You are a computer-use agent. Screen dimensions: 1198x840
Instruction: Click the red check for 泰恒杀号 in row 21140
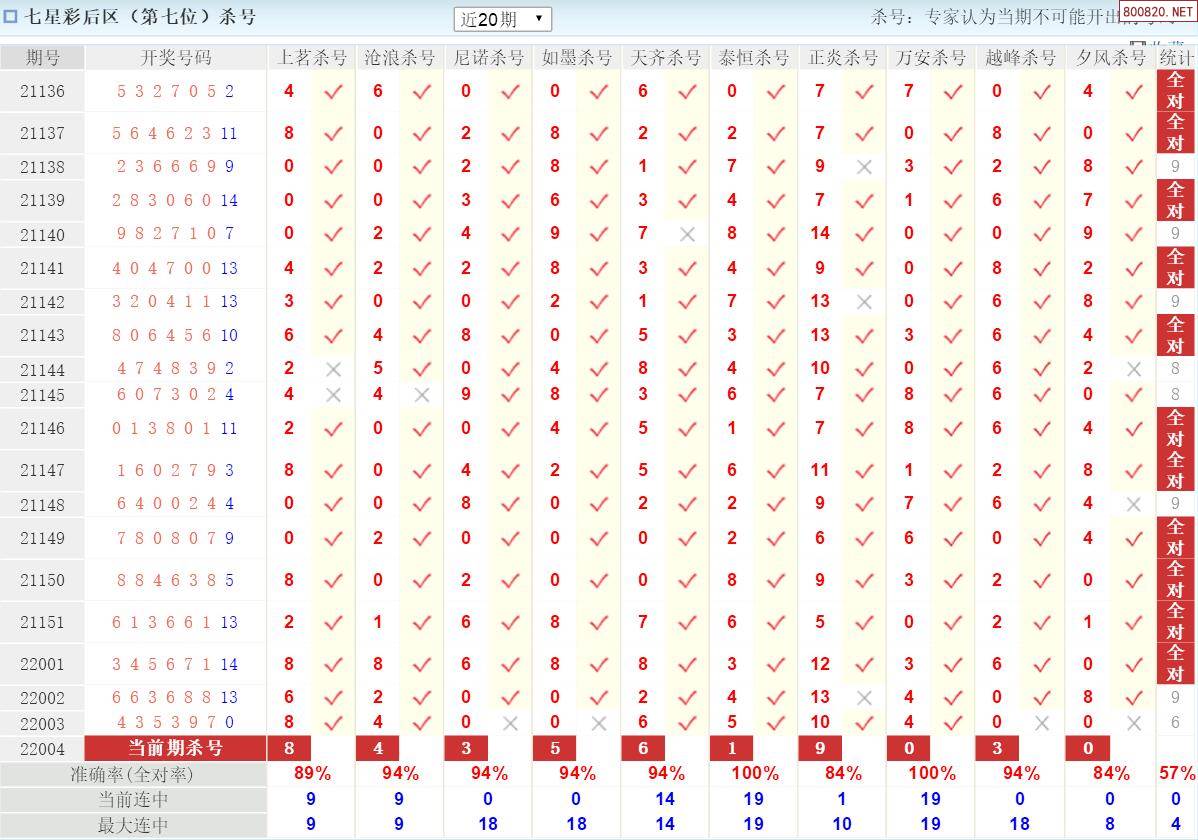coord(775,234)
